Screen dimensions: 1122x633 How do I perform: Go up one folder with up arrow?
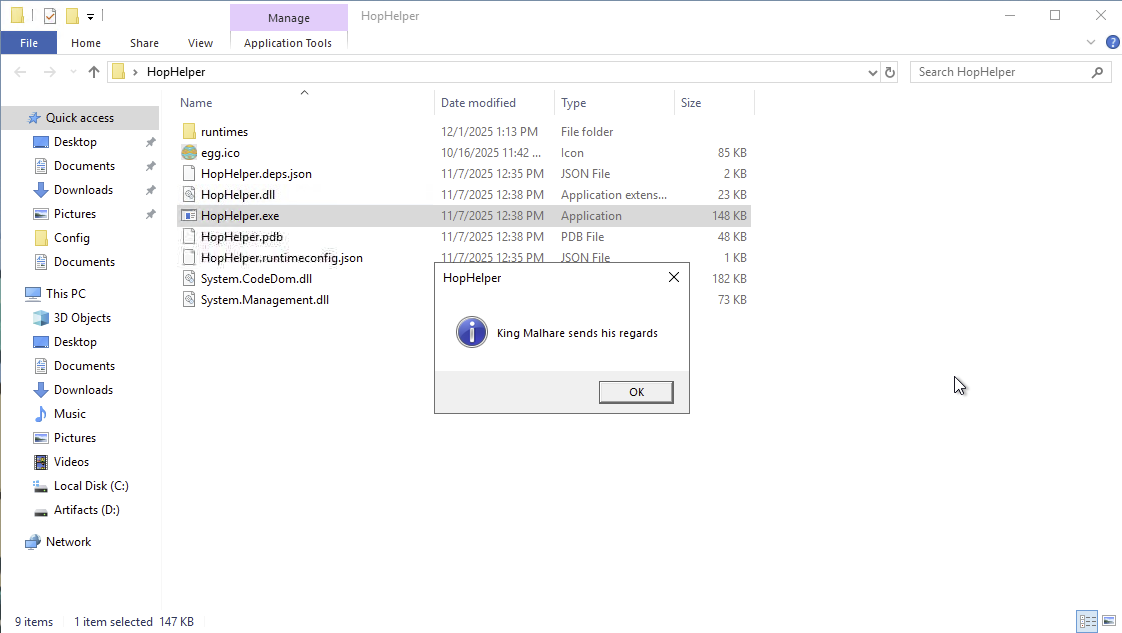94,72
